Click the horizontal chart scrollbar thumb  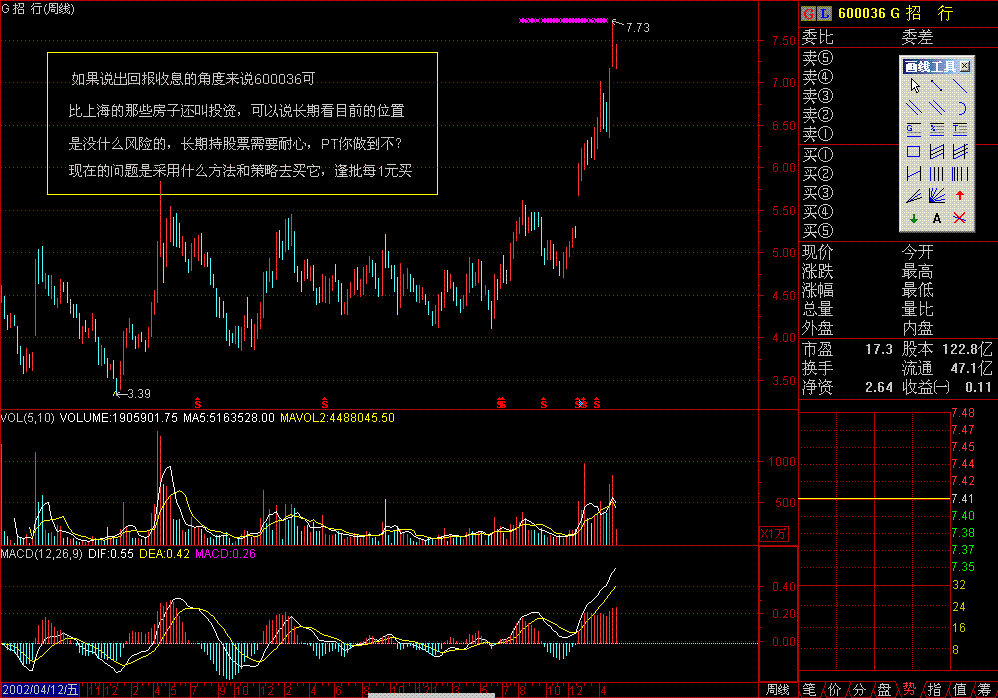432,695
